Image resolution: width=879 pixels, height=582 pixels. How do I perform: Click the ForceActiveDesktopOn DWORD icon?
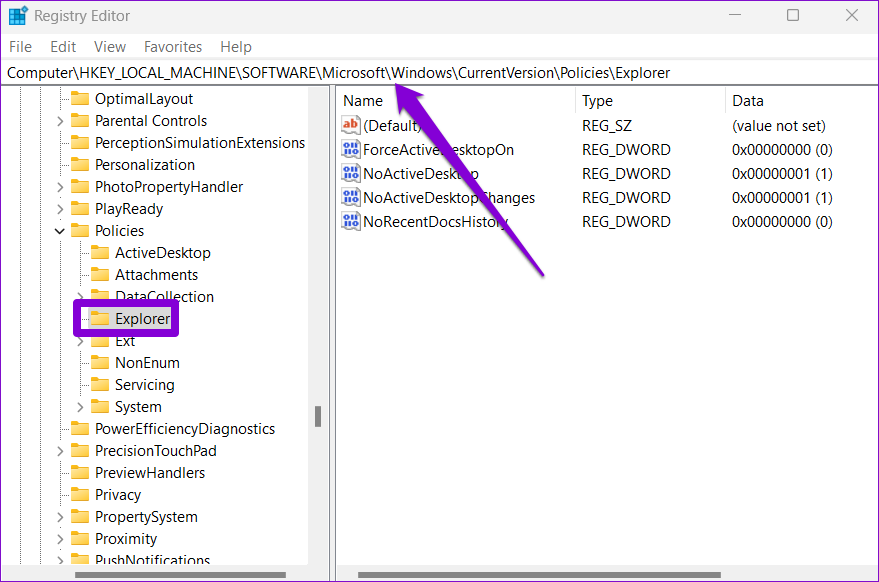[351, 149]
